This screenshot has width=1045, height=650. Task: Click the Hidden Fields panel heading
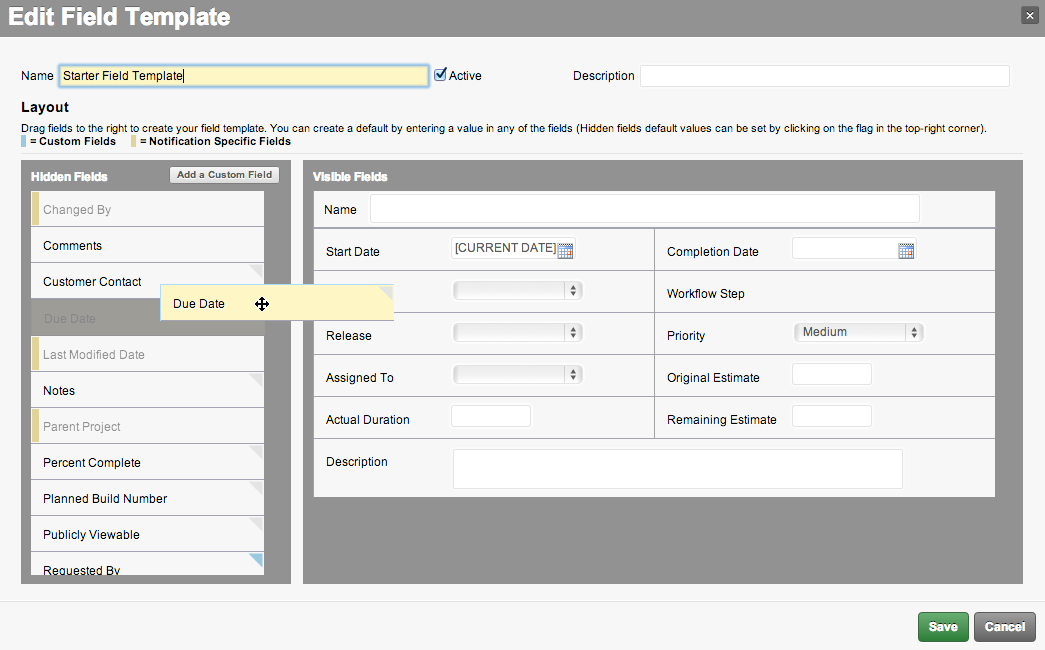69,177
